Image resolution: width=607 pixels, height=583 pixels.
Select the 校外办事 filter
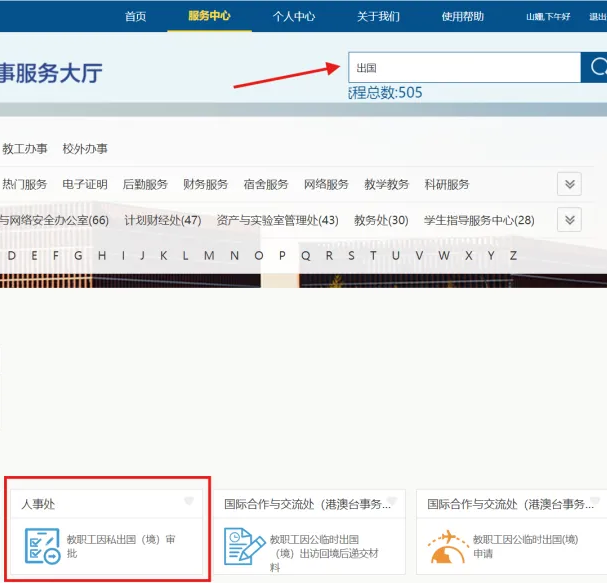[85, 148]
